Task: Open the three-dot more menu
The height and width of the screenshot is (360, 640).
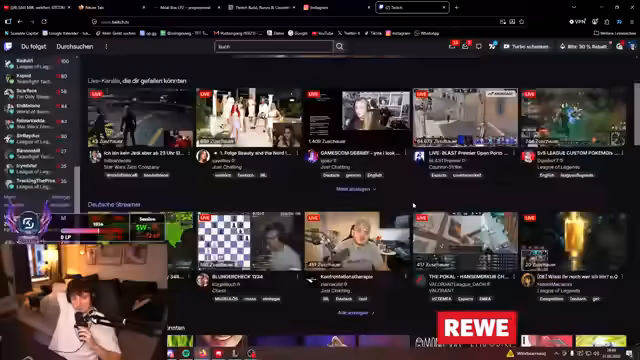Action: (x=106, y=47)
